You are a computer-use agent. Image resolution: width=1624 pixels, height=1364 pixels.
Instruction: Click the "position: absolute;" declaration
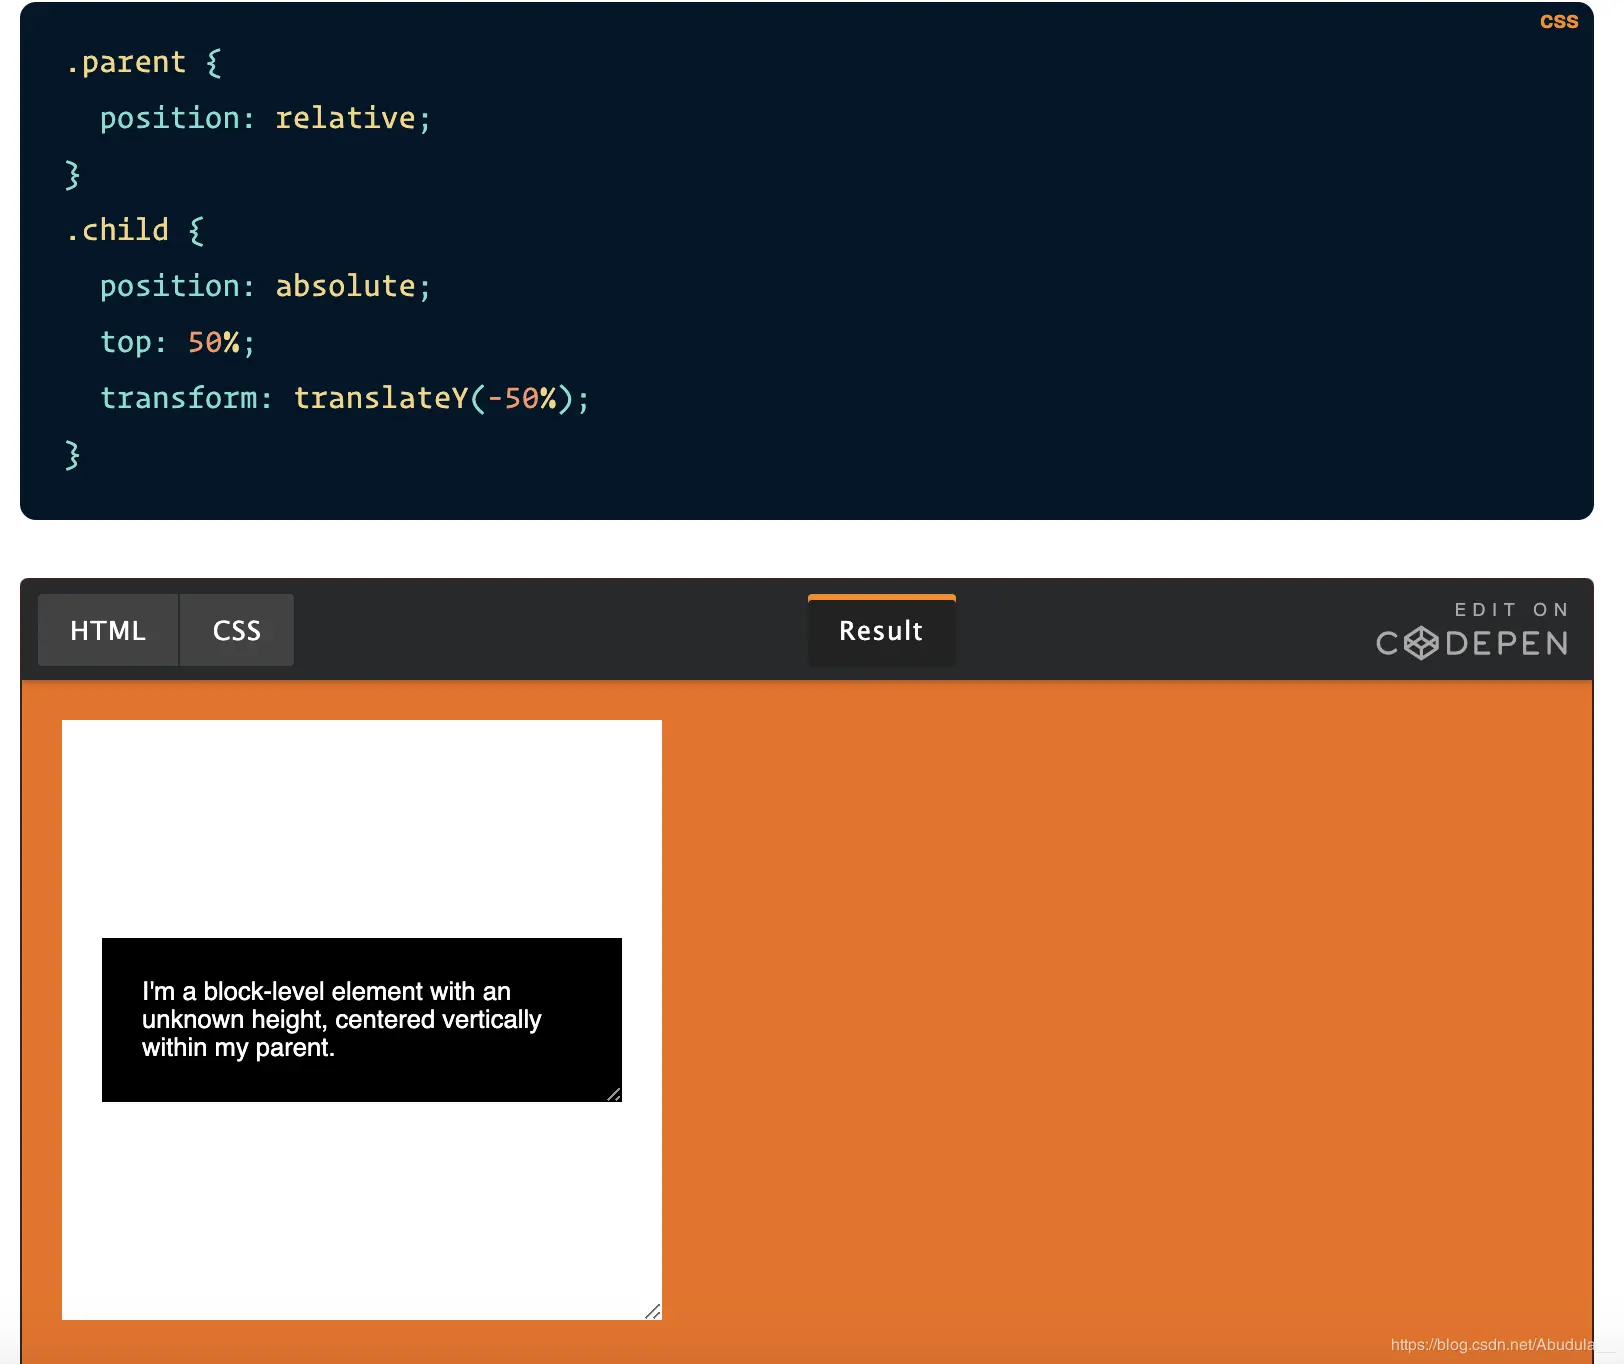tap(266, 286)
